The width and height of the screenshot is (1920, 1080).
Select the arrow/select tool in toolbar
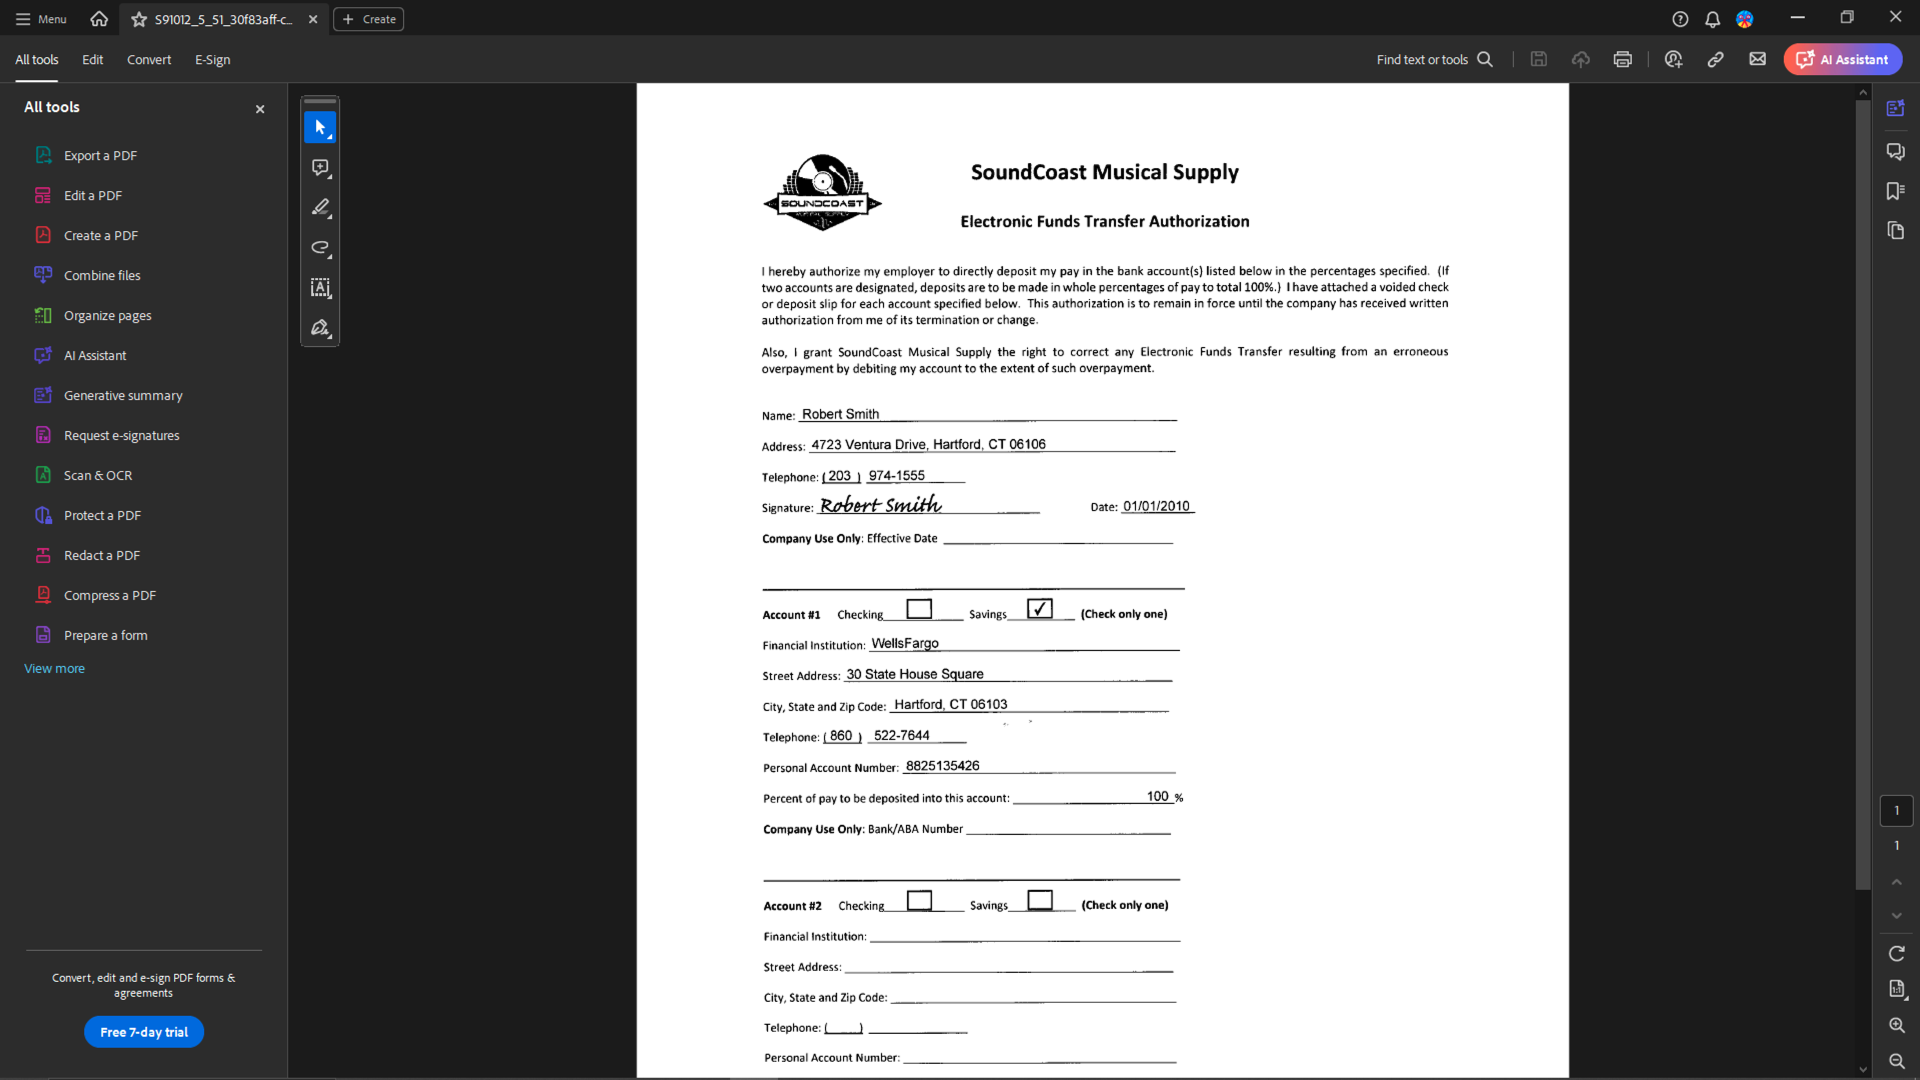[x=320, y=127]
